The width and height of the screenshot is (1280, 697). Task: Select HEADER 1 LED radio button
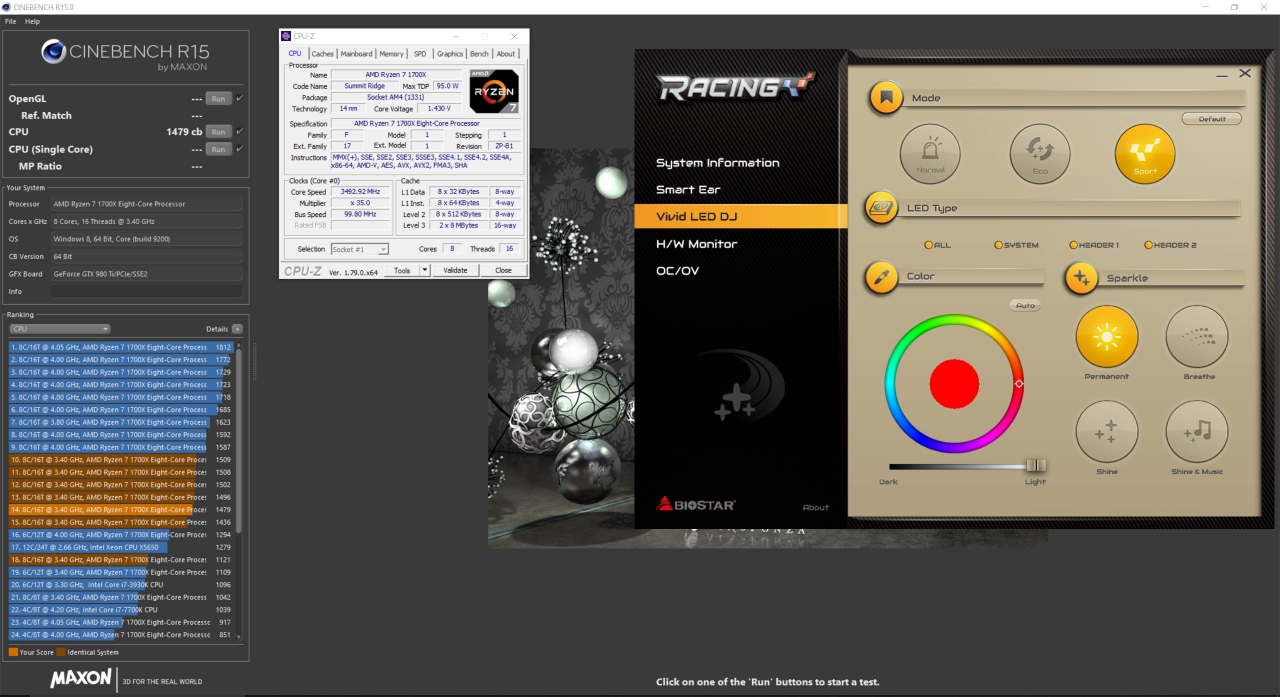pos(1073,245)
